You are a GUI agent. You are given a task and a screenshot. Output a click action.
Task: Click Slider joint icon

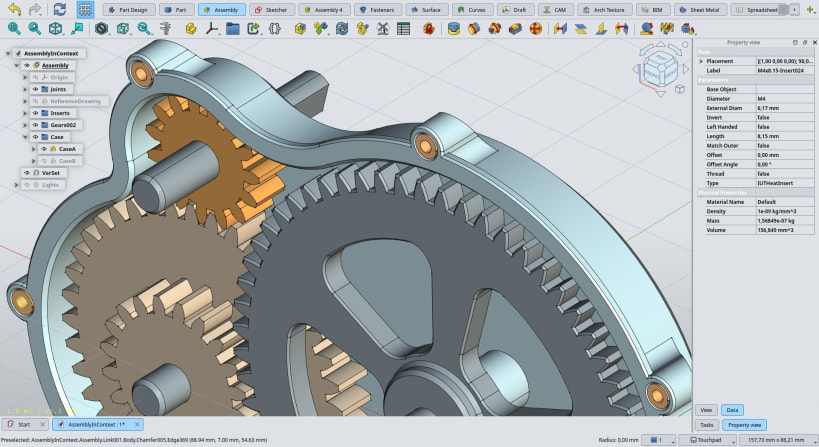tap(515, 29)
